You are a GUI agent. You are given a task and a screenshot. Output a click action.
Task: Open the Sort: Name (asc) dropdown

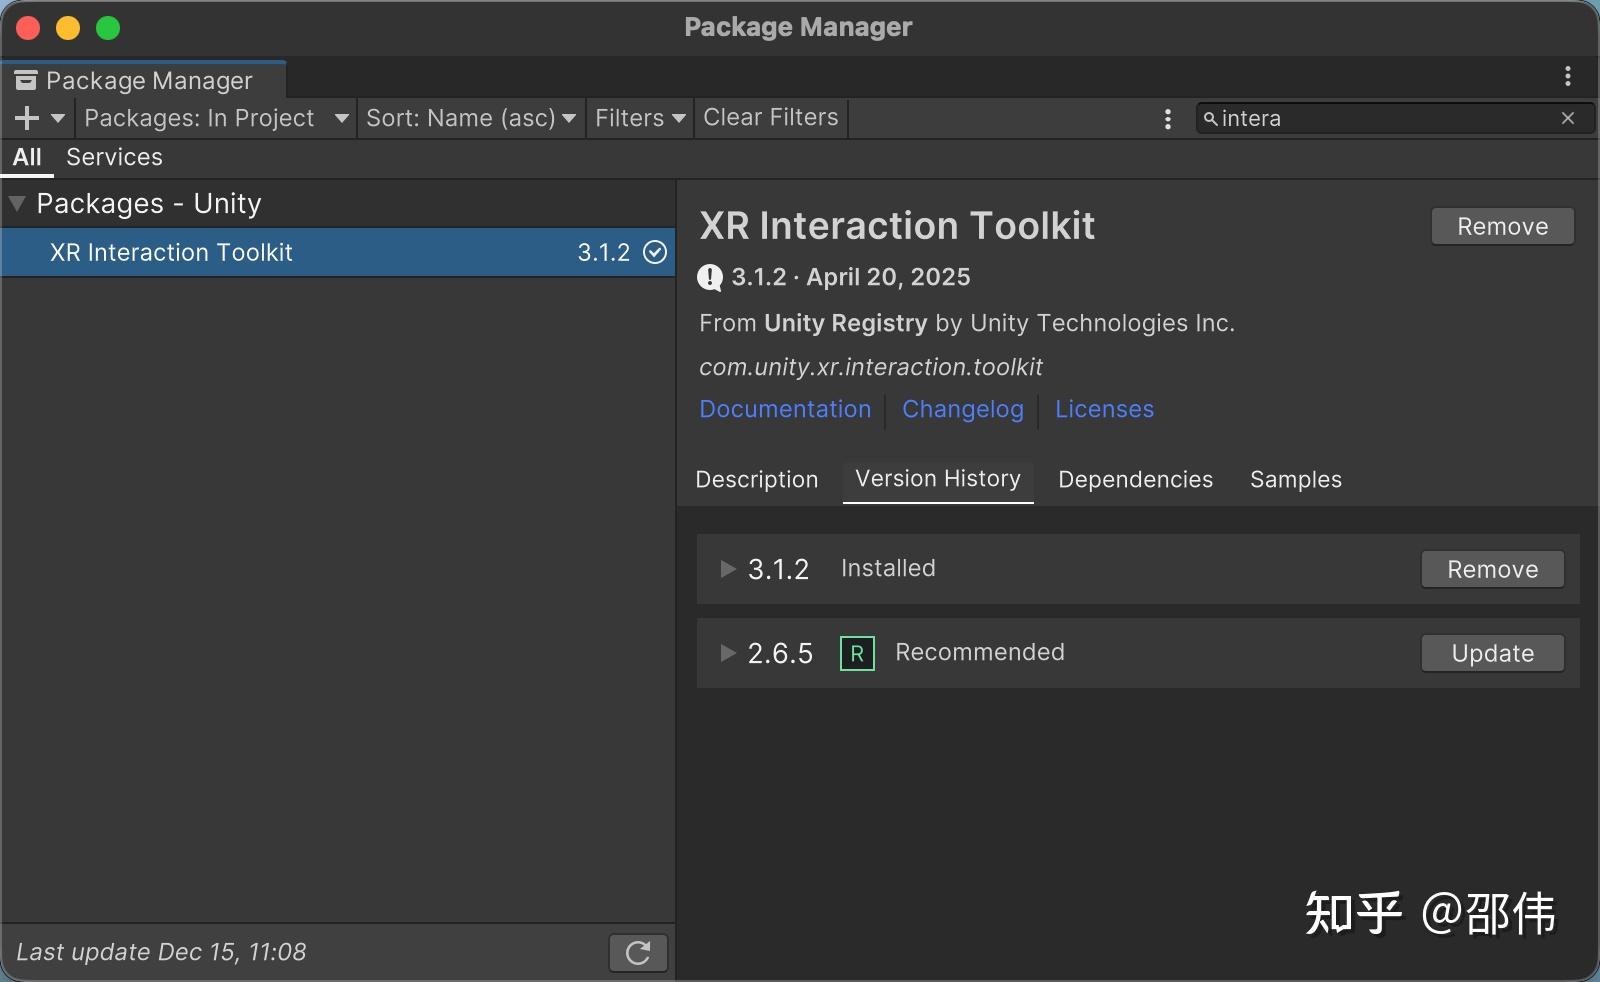(x=471, y=118)
